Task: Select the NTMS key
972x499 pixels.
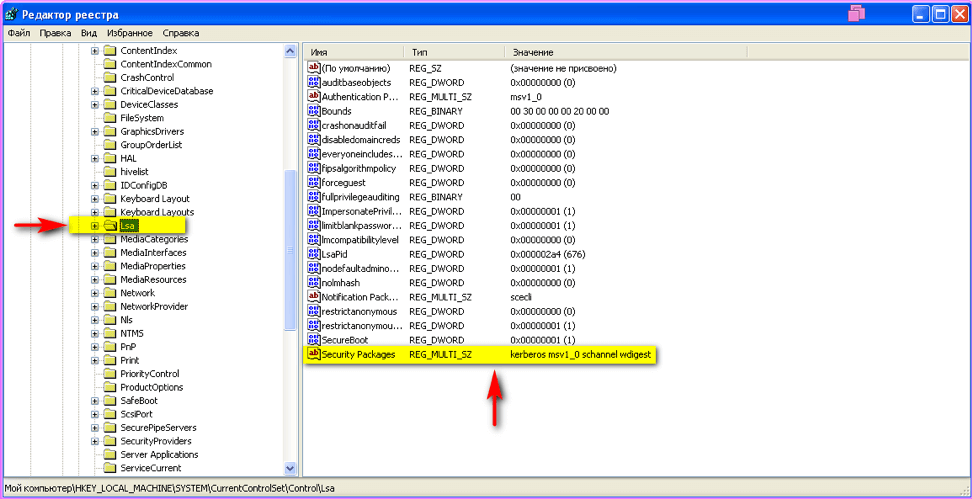Action: pos(131,333)
